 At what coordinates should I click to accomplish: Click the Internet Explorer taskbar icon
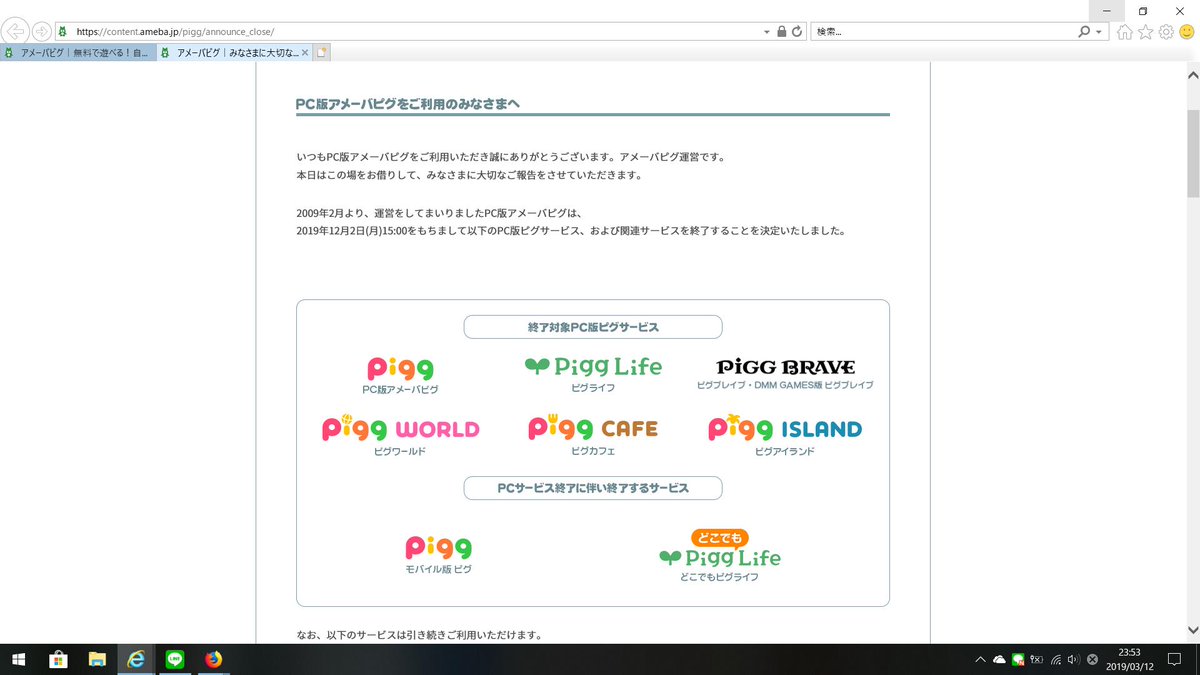tap(136, 659)
